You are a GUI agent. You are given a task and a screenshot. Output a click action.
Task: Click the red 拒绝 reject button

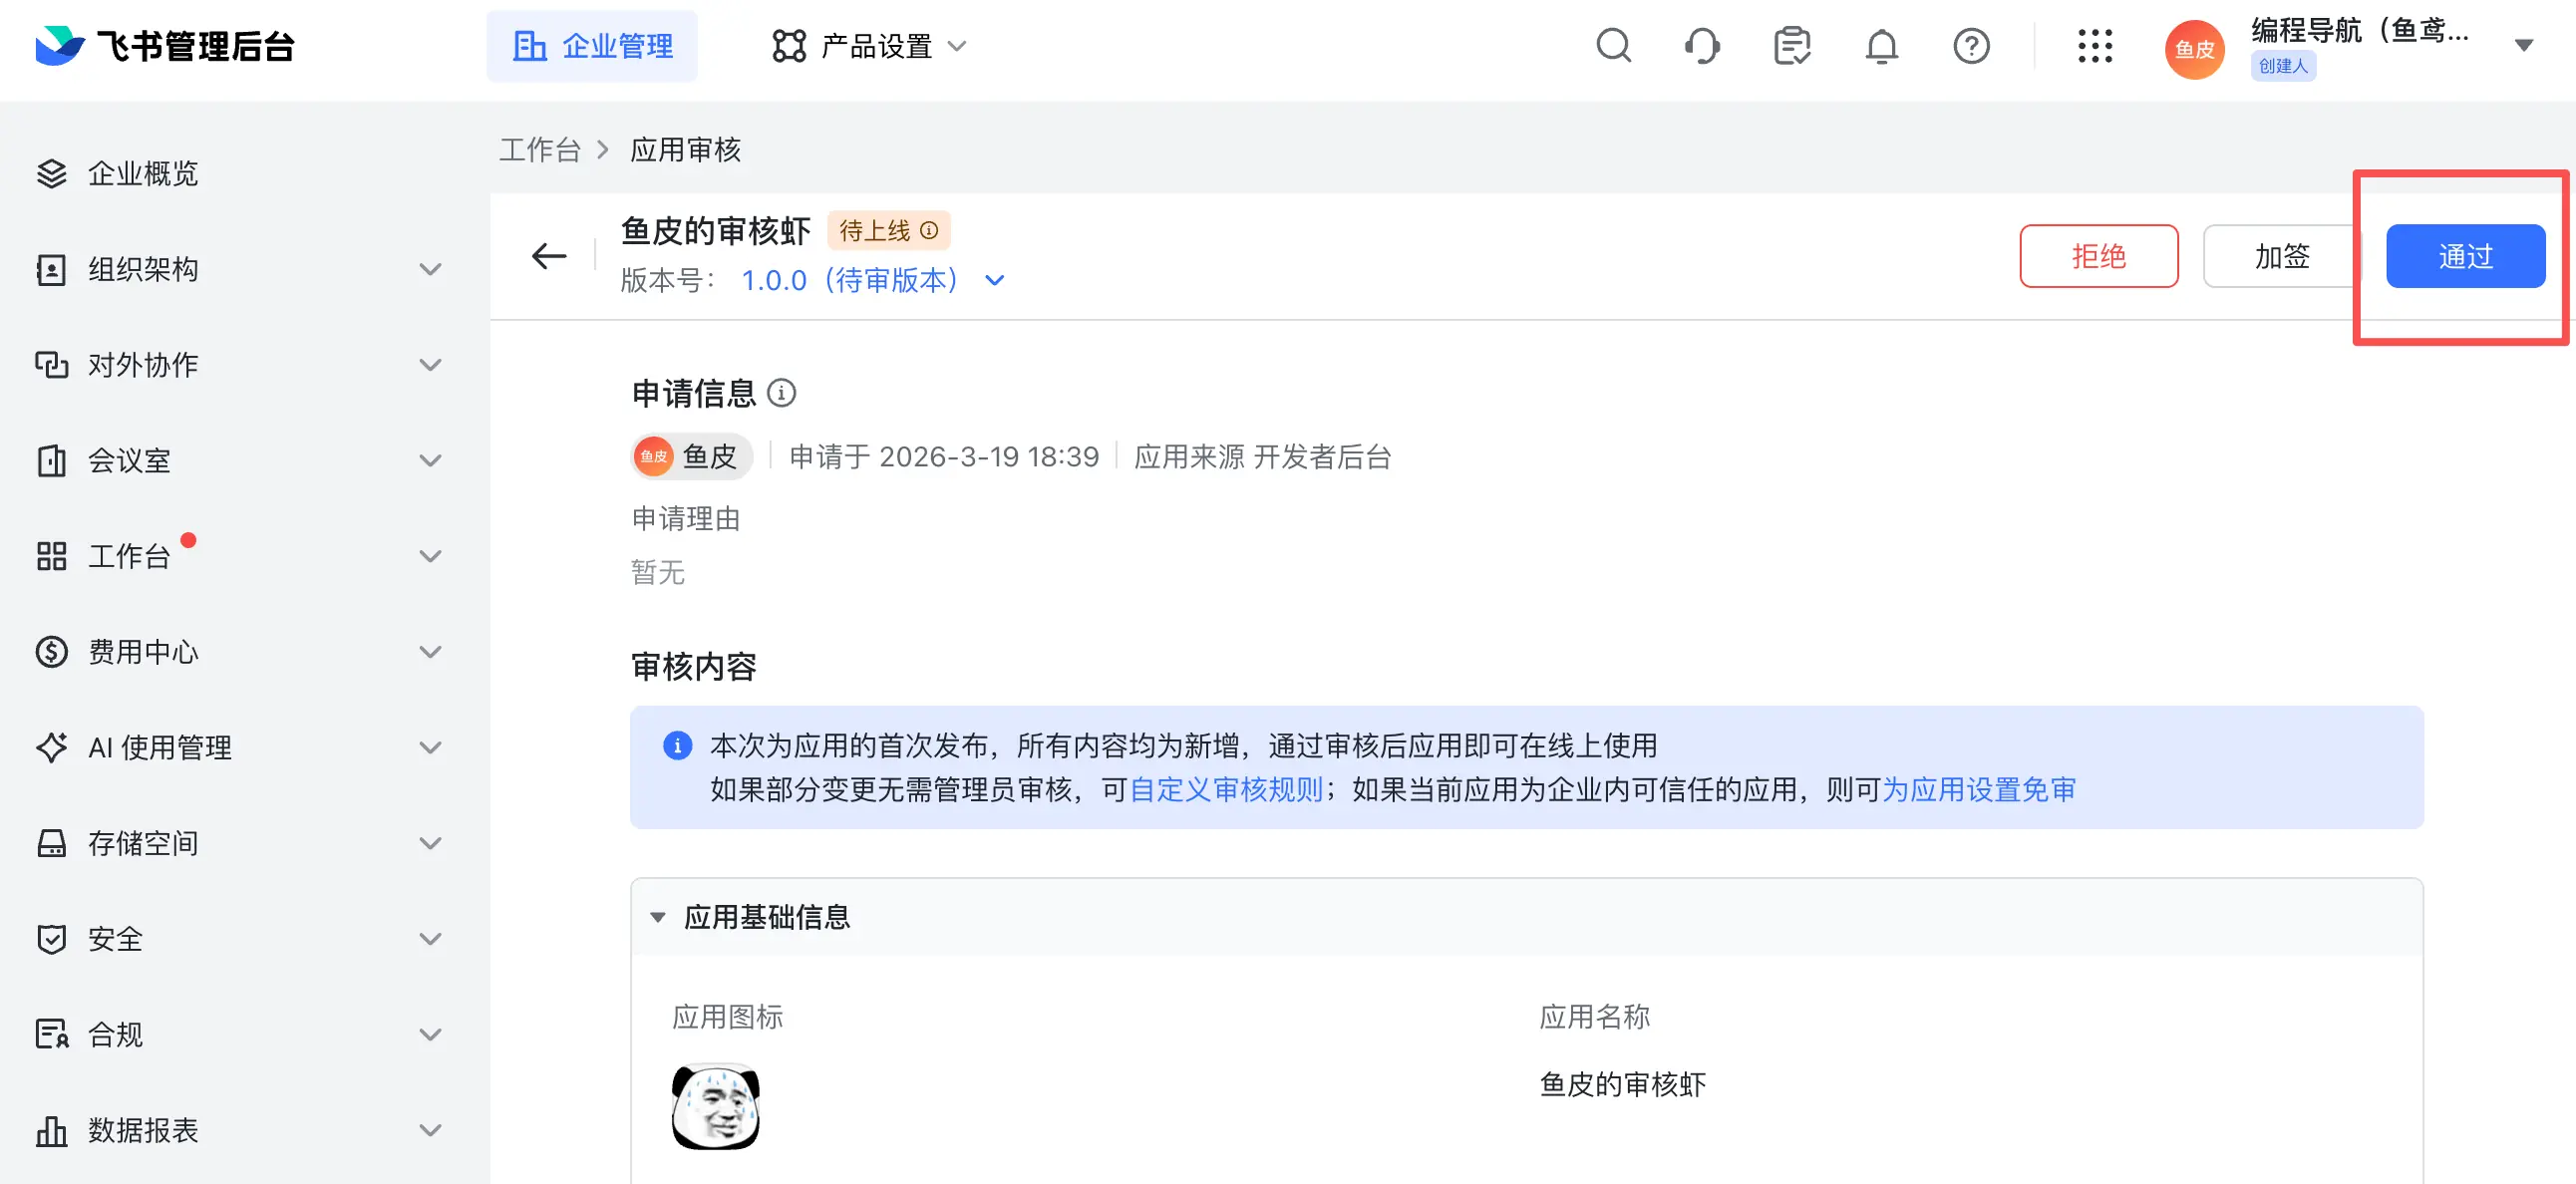[x=2098, y=256]
